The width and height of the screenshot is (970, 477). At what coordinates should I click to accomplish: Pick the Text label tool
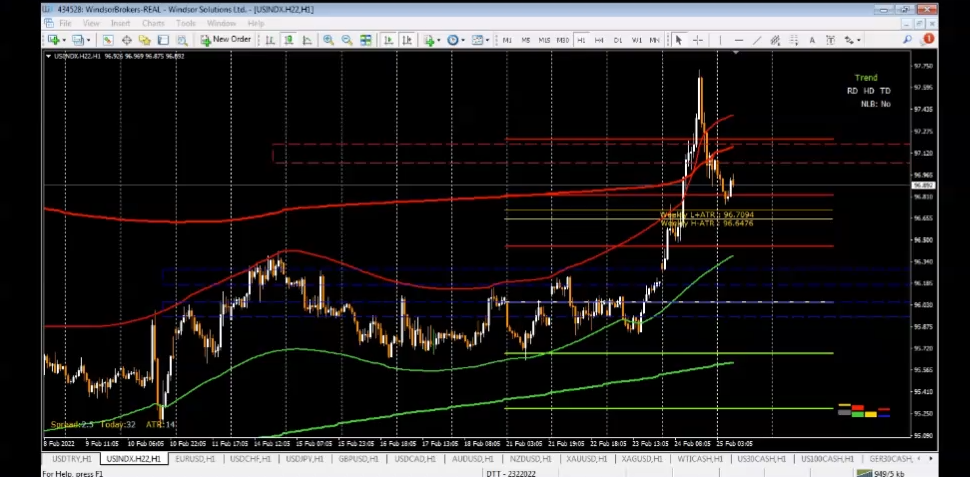pyautogui.click(x=812, y=40)
